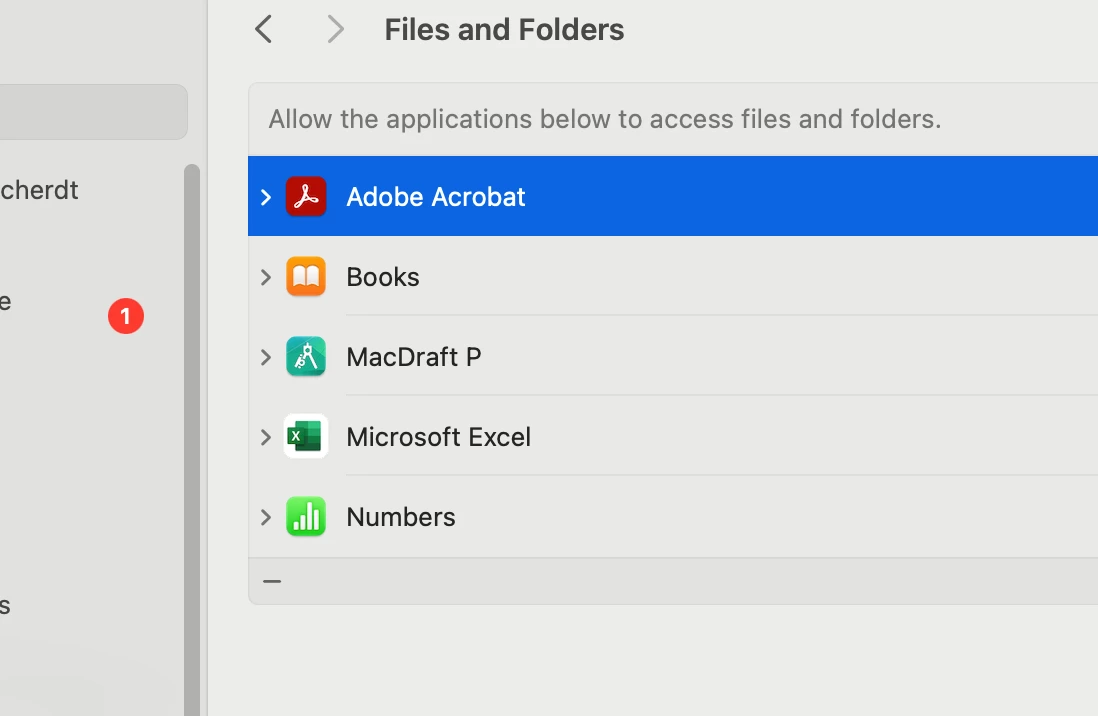Click the red notification badge in sidebar
Screen dimensions: 1098x716
click(x=126, y=316)
